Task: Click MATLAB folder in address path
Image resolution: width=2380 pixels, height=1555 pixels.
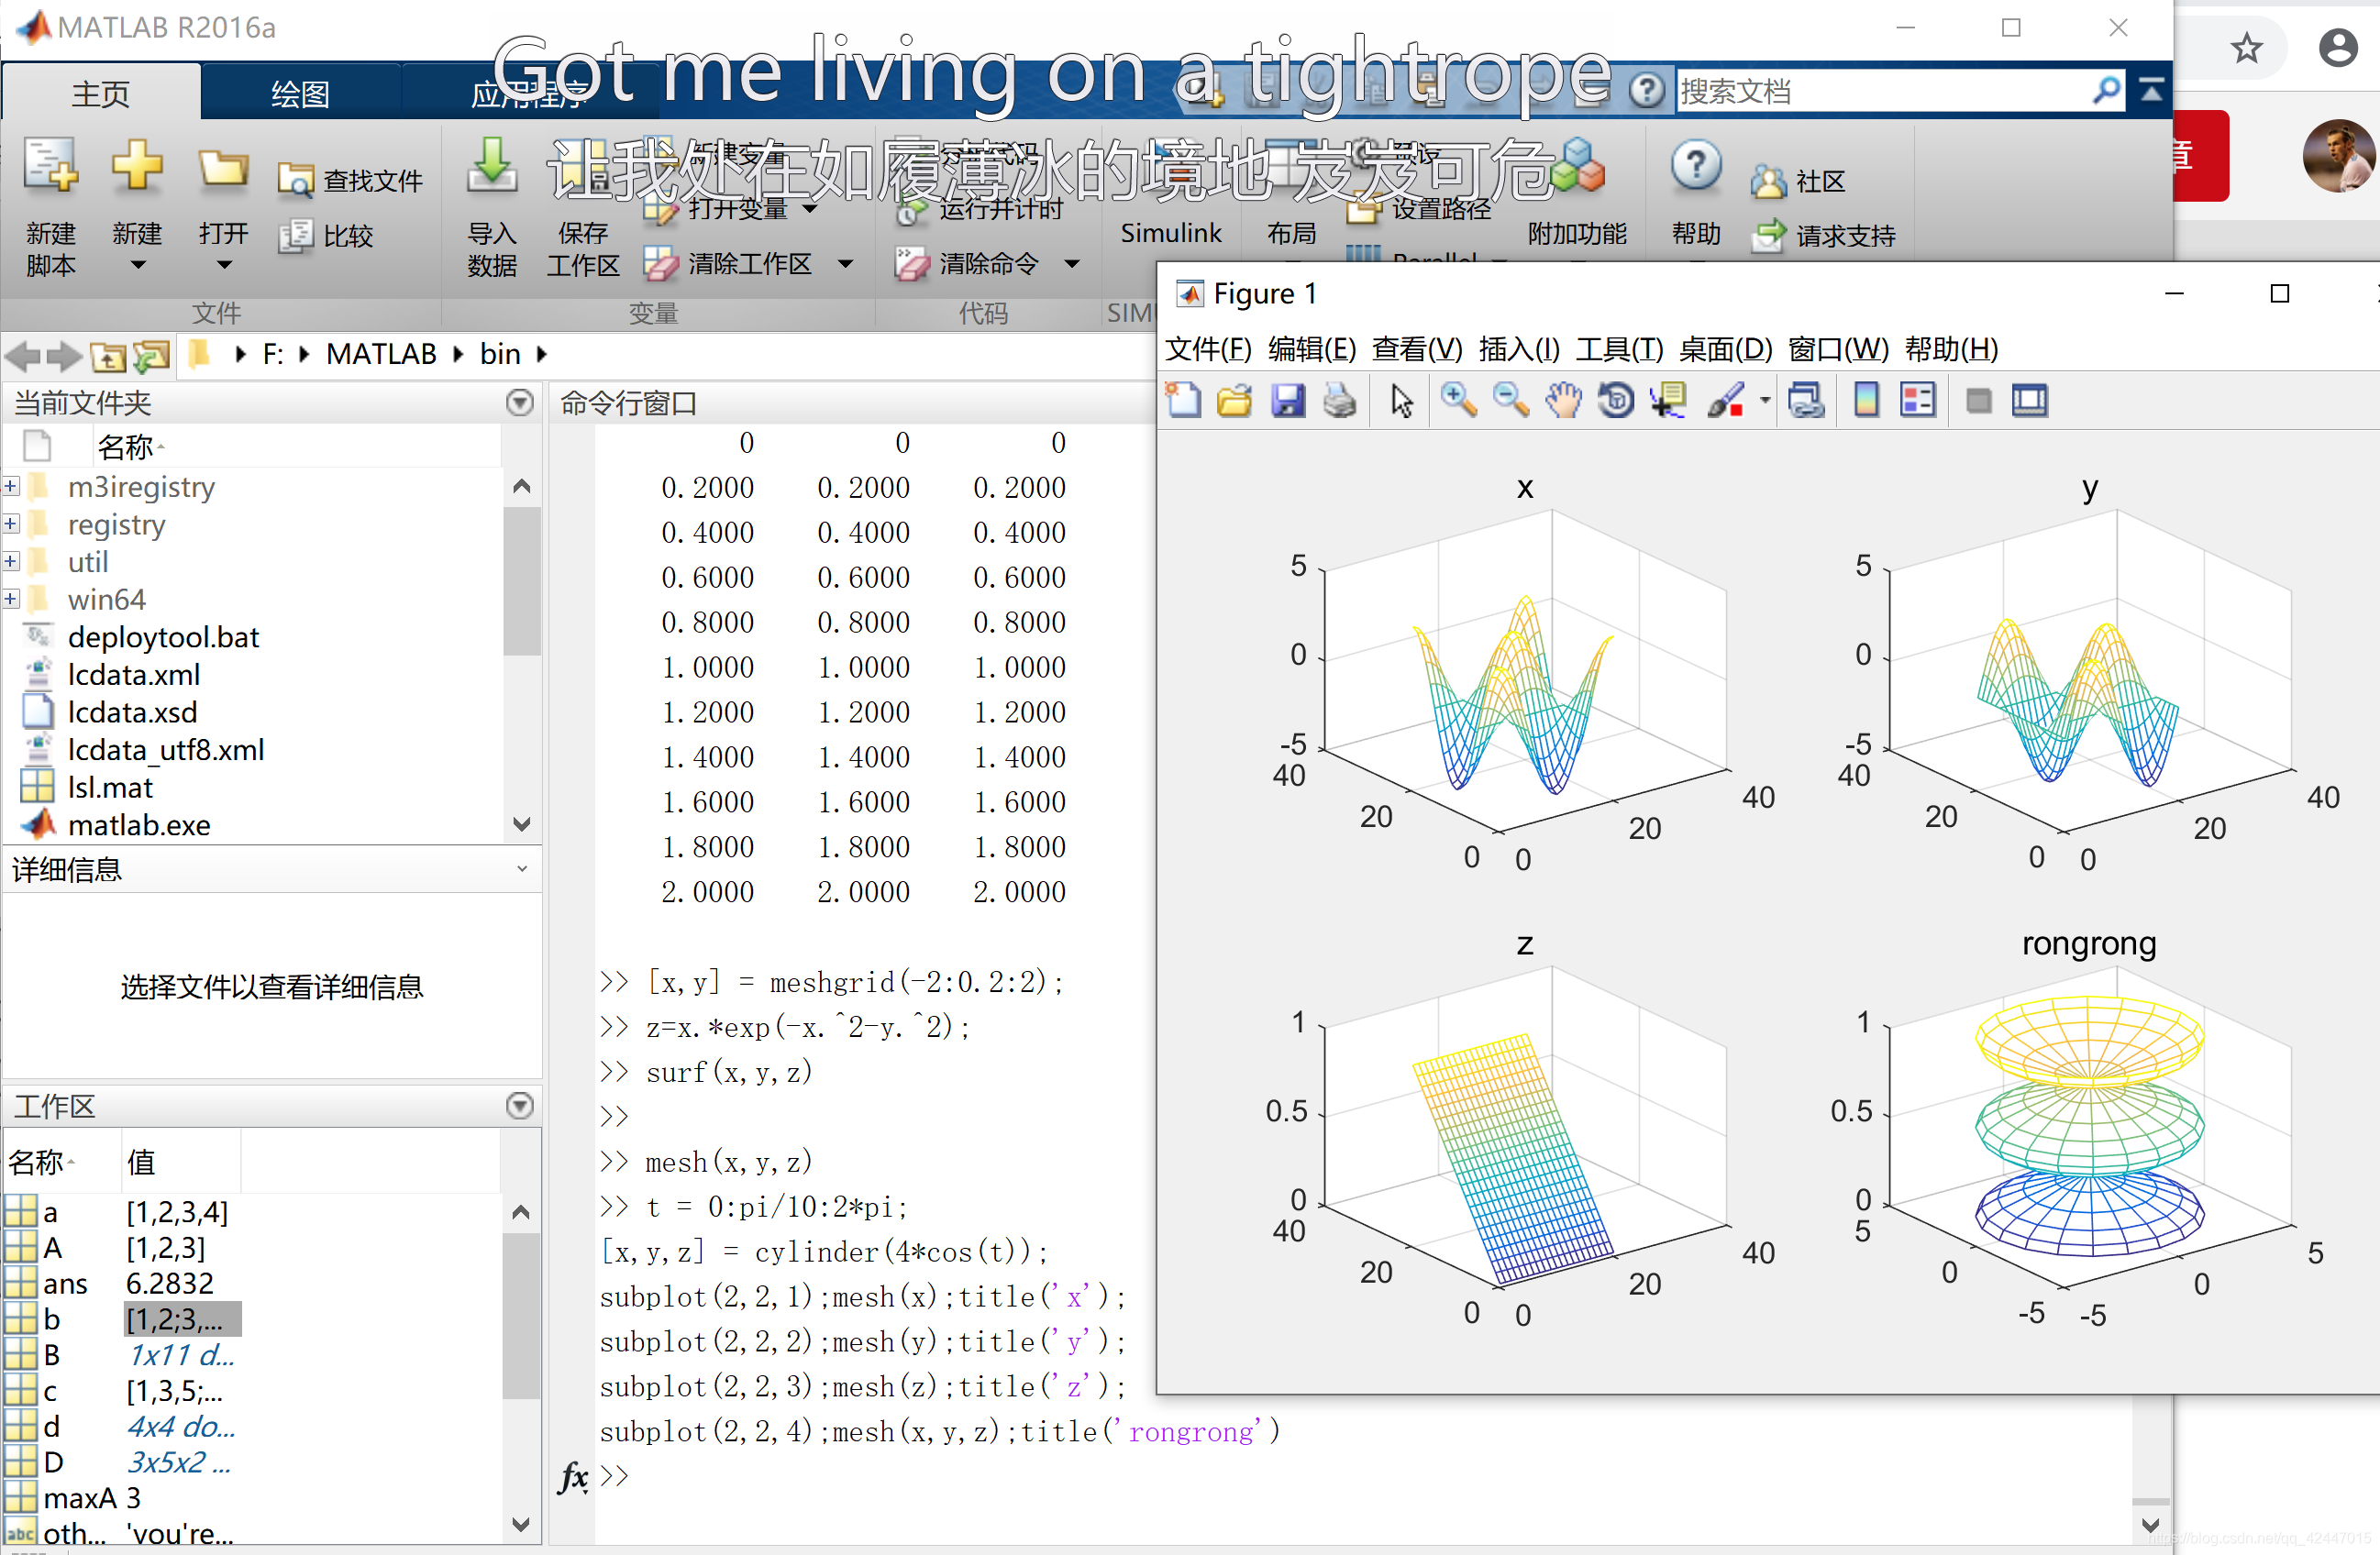Action: pos(381,354)
